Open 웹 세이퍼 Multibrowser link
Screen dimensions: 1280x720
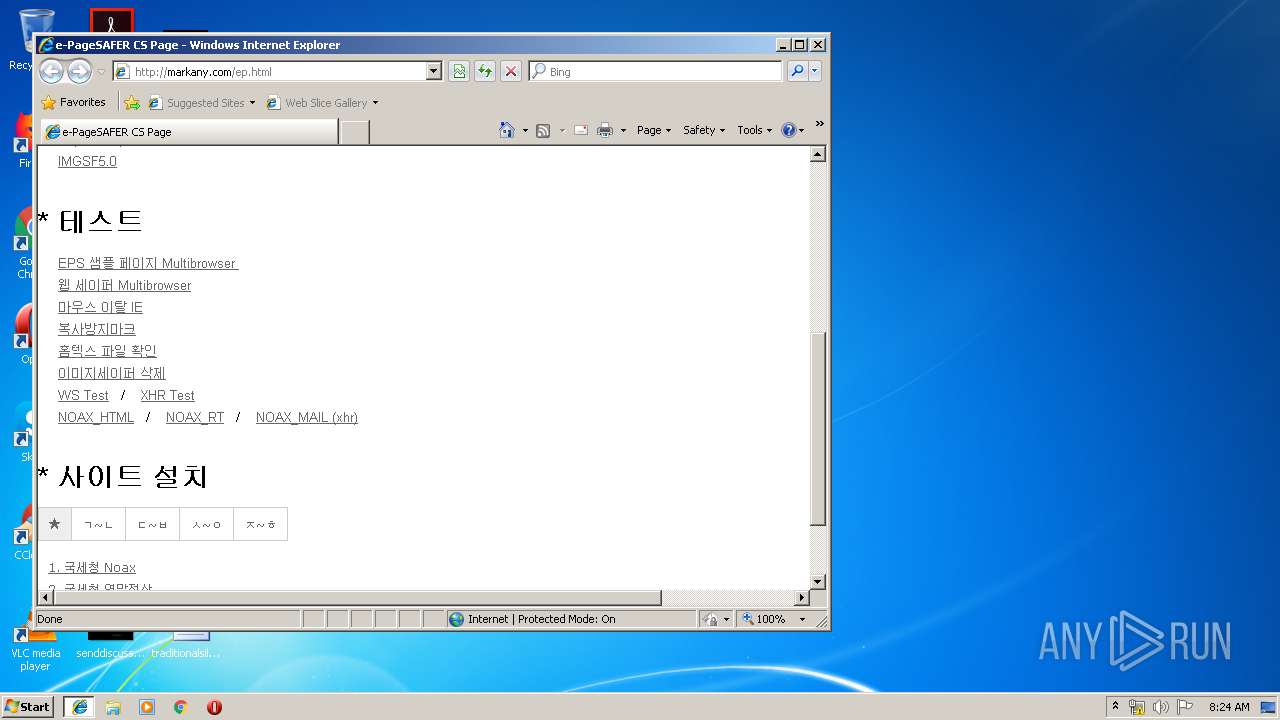click(124, 285)
